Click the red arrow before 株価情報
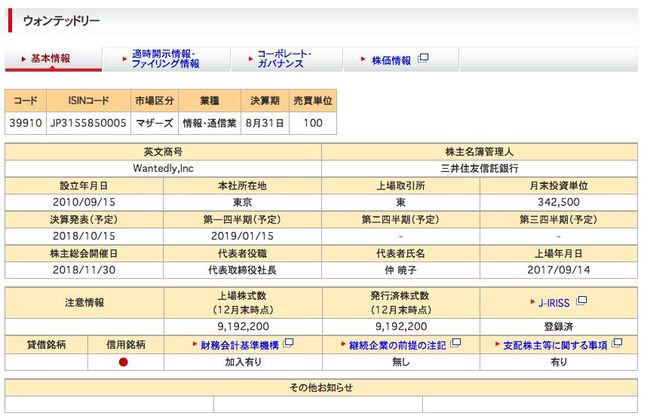This screenshot has width=650, height=419. pos(363,59)
